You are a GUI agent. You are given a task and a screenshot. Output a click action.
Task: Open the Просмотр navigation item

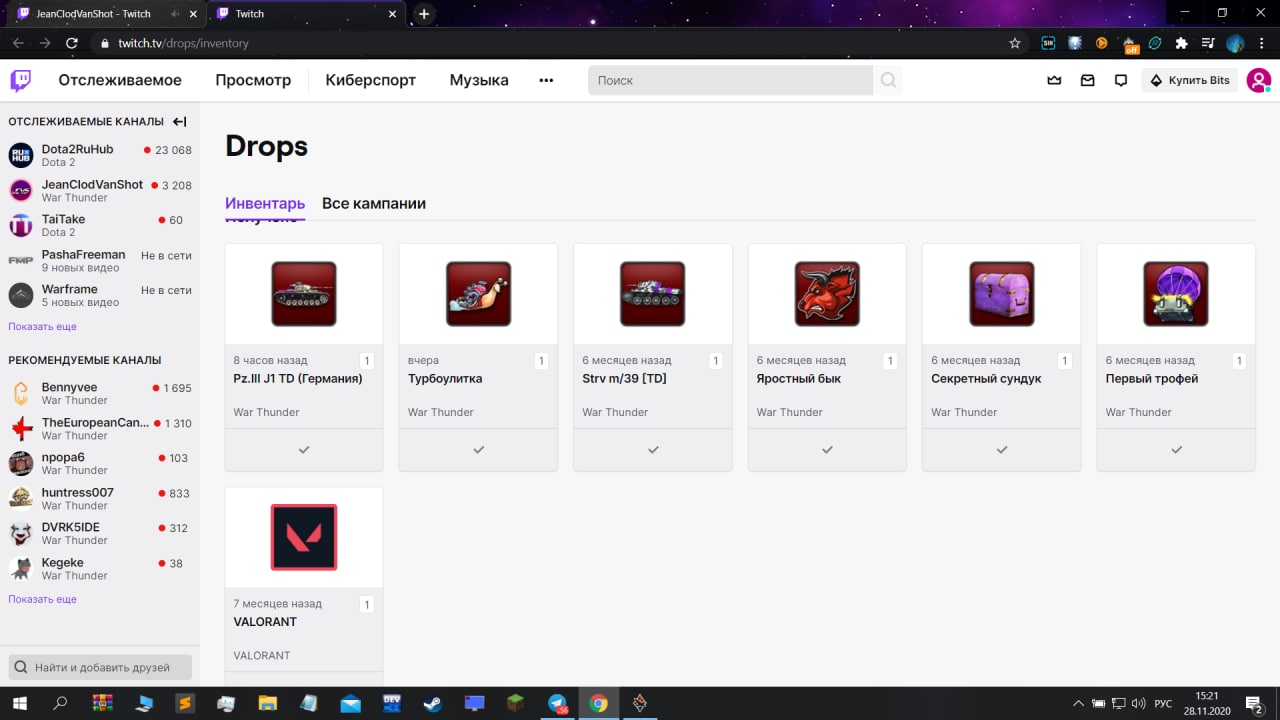pos(253,80)
